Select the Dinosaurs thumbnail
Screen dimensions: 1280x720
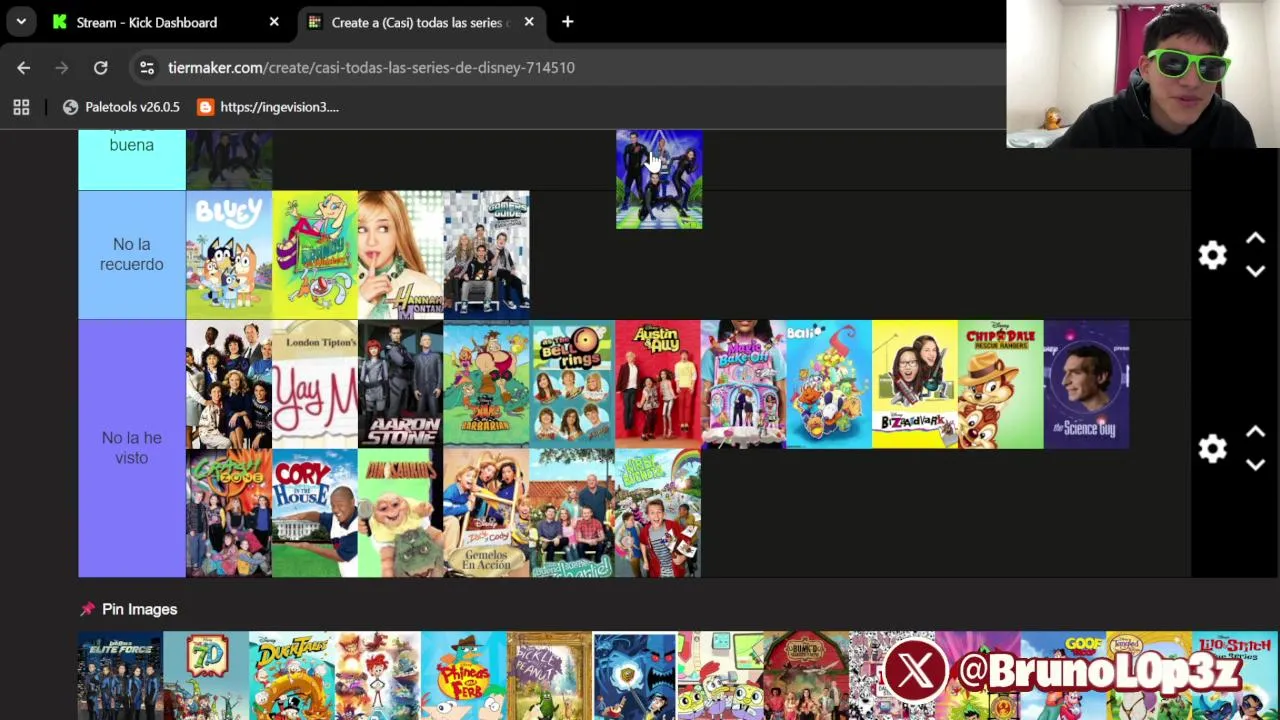[401, 513]
